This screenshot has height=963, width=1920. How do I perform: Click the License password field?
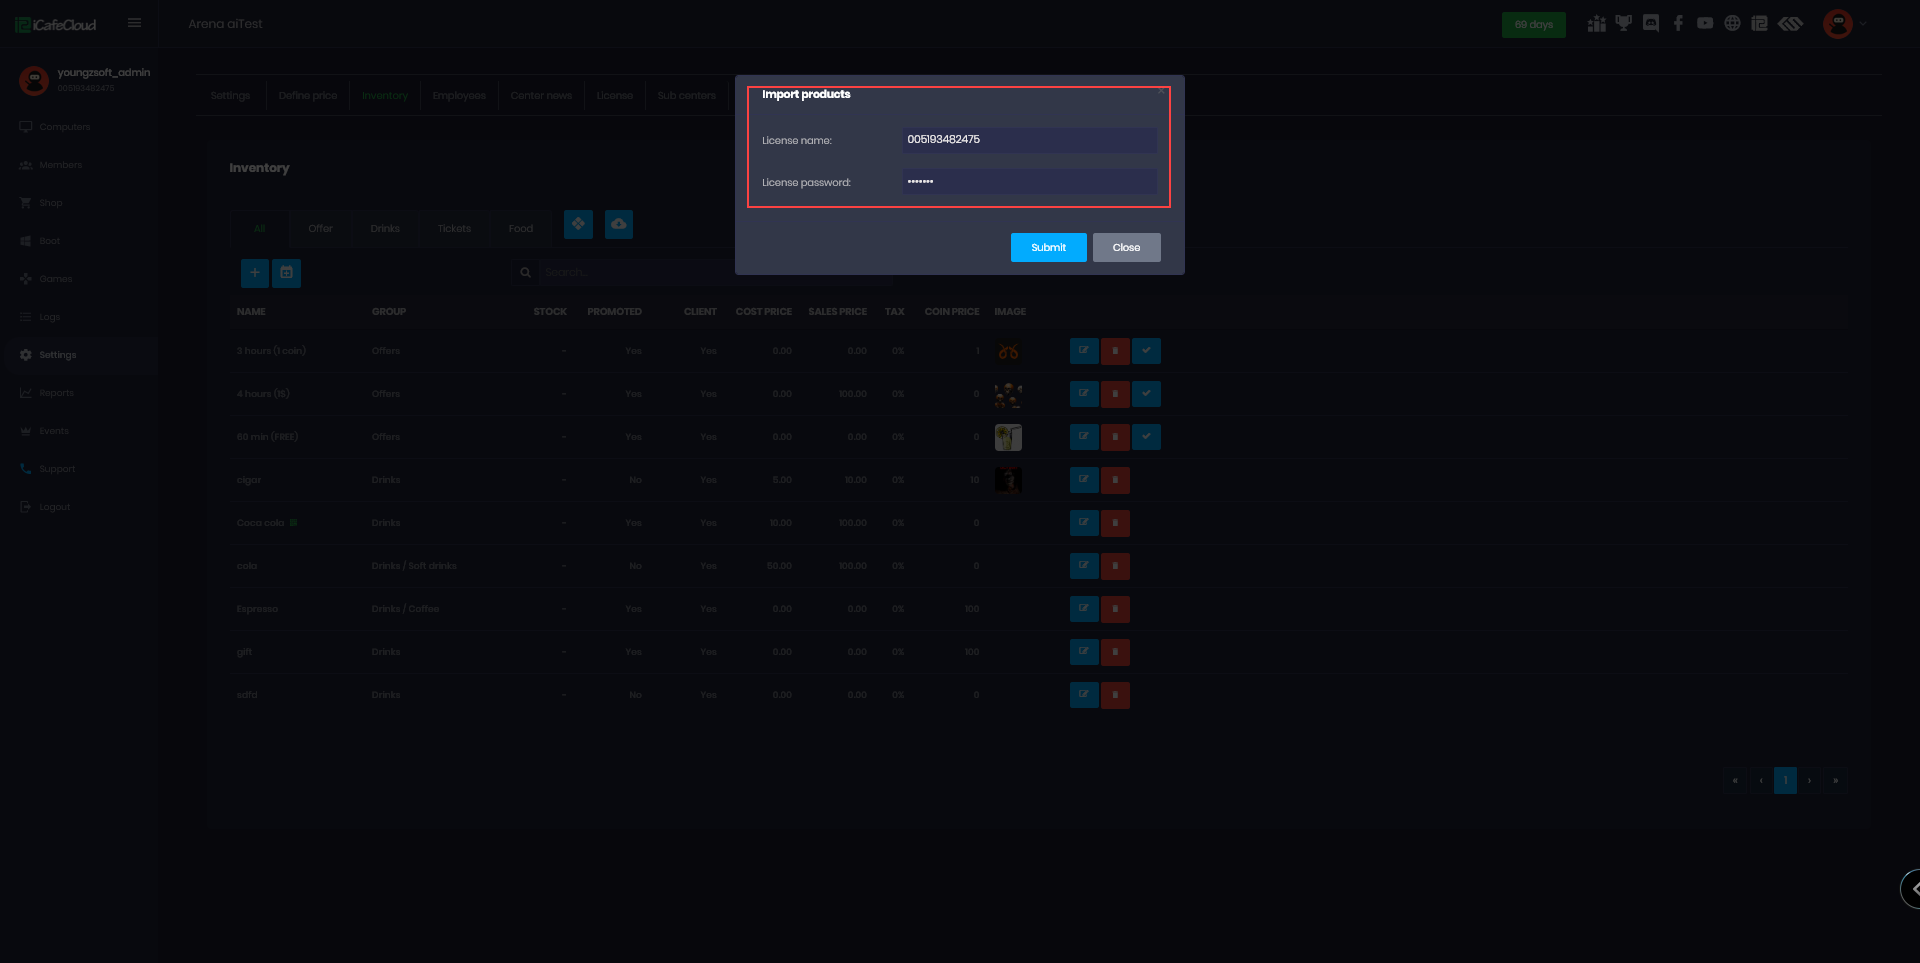pos(1029,182)
